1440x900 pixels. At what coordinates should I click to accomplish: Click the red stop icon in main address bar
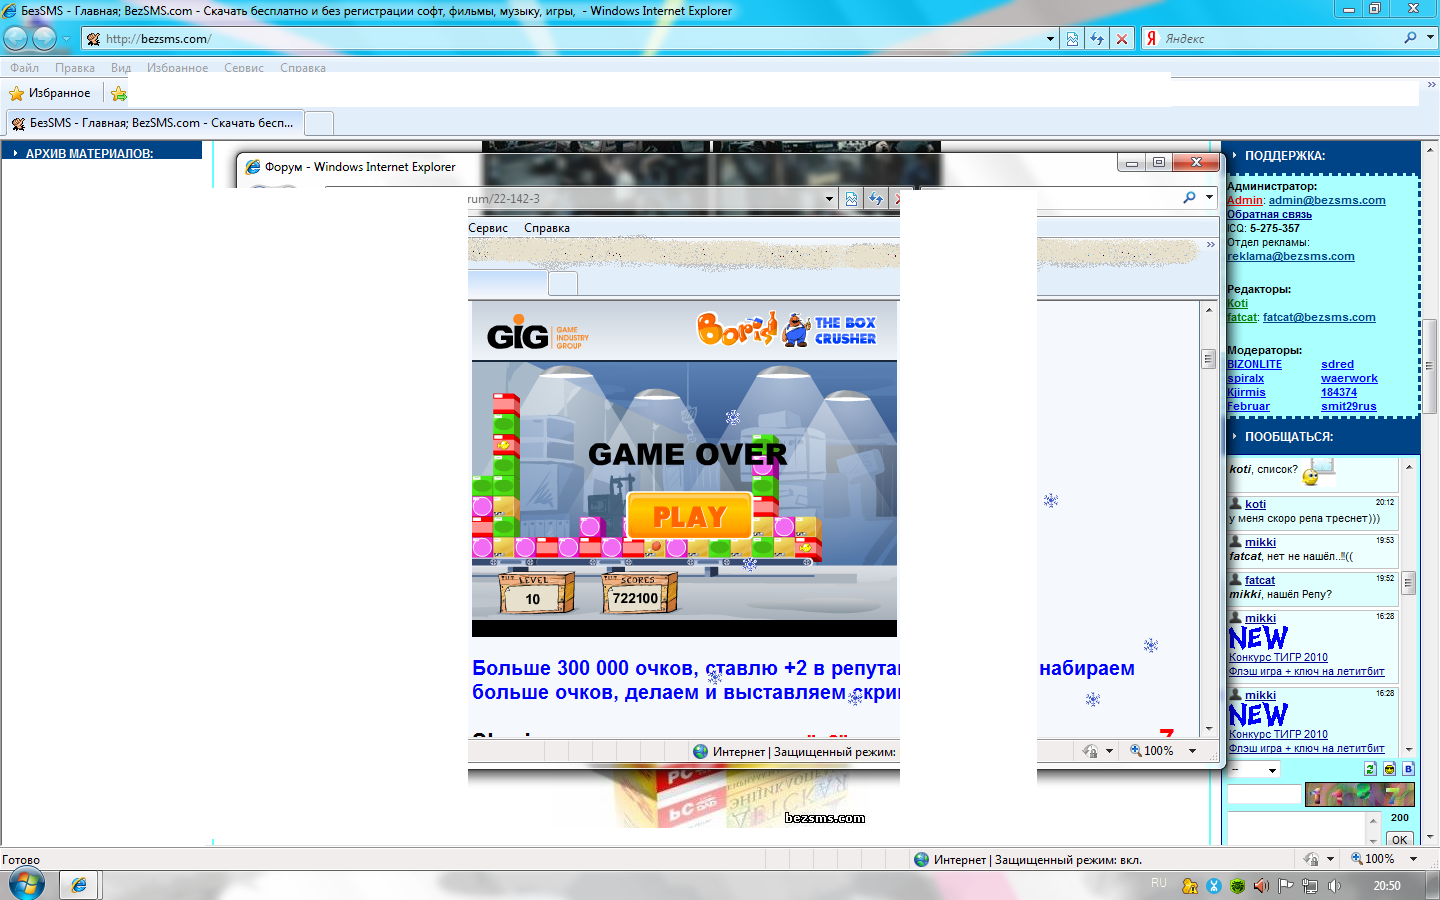[x=1122, y=39]
